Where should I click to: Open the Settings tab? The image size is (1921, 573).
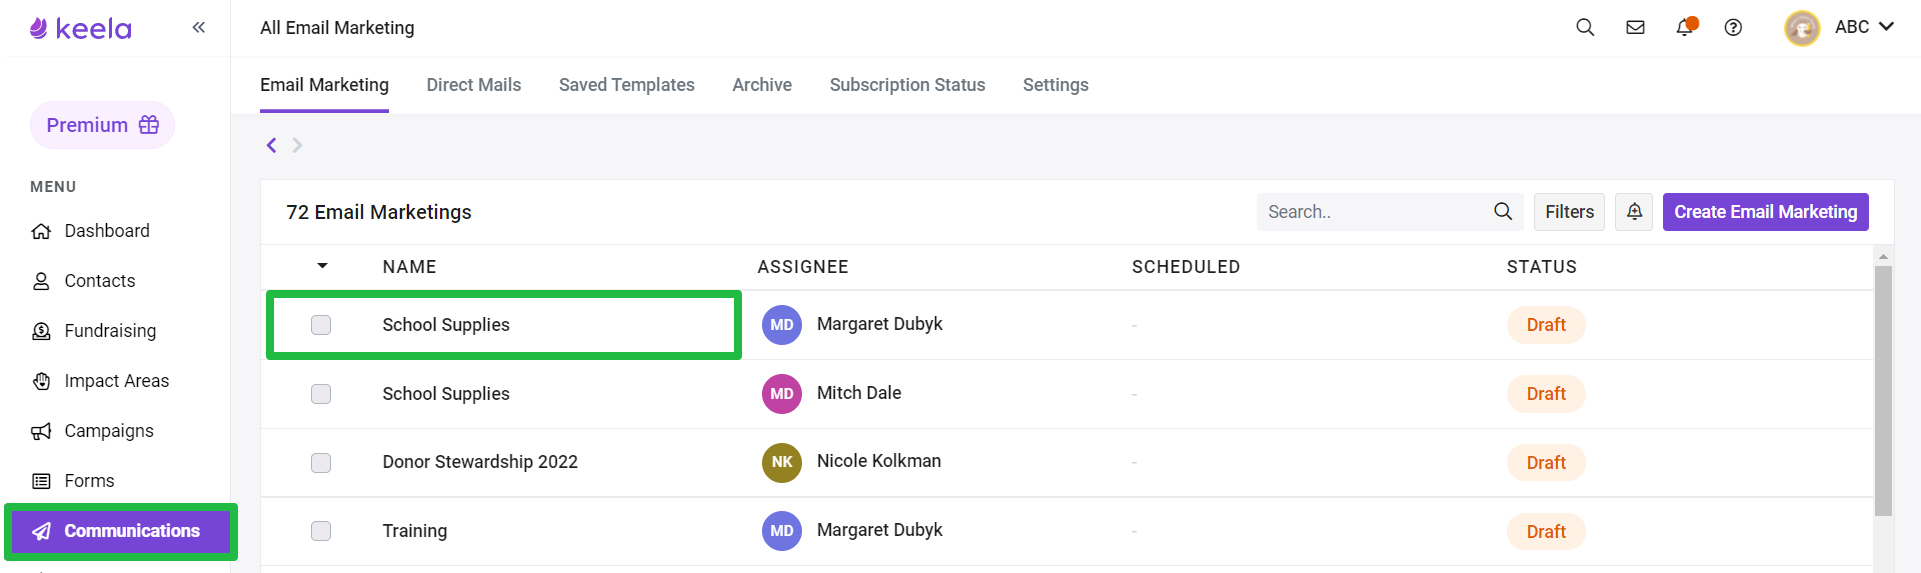coord(1055,85)
